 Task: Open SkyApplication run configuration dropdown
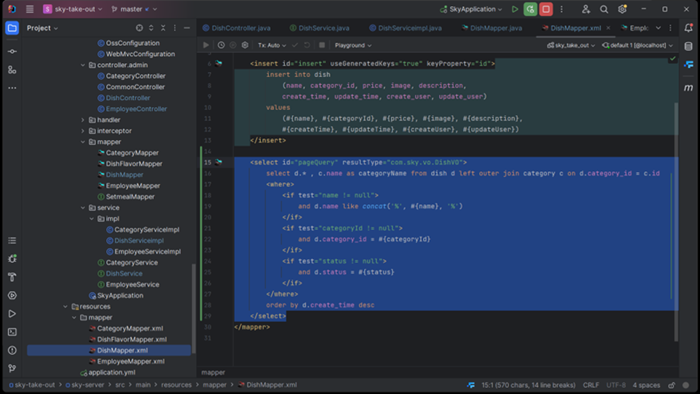coord(471,9)
